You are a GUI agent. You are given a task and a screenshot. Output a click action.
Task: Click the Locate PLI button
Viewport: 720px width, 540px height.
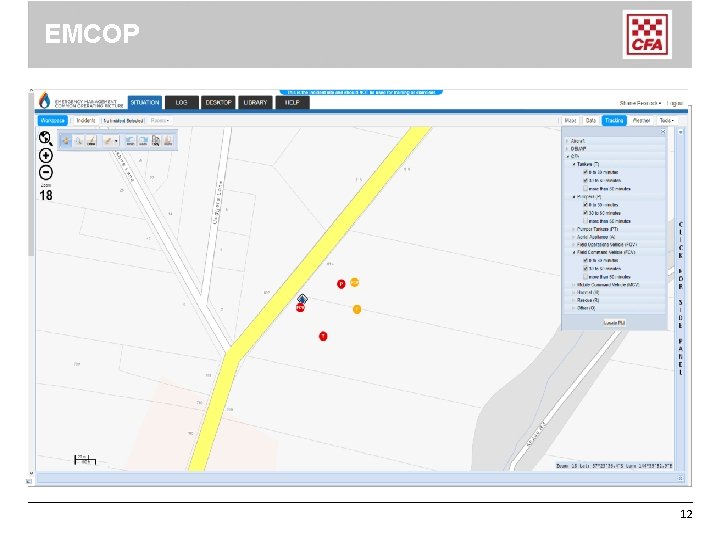[614, 323]
